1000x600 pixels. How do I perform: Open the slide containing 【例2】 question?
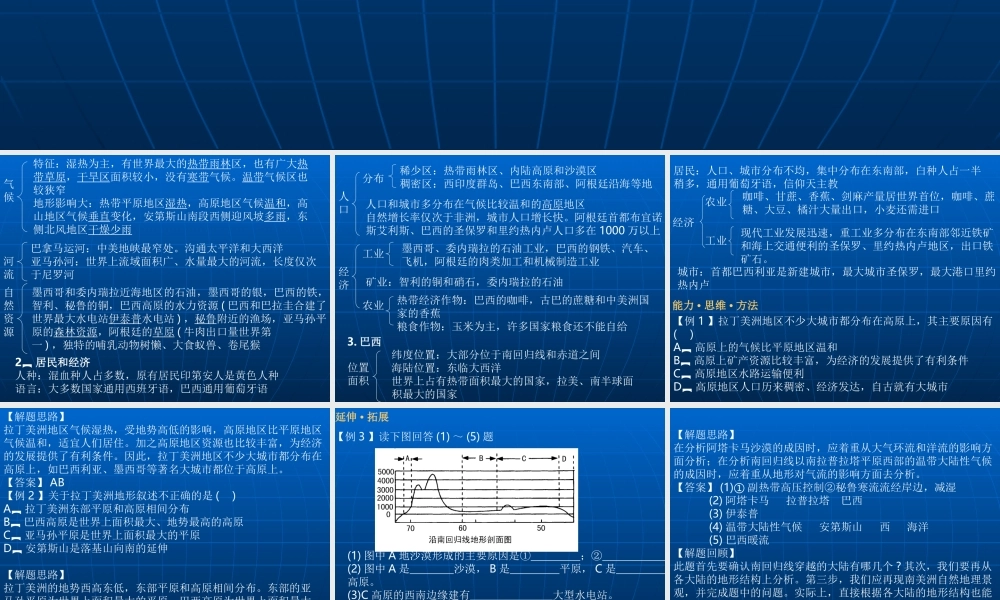(x=165, y=504)
